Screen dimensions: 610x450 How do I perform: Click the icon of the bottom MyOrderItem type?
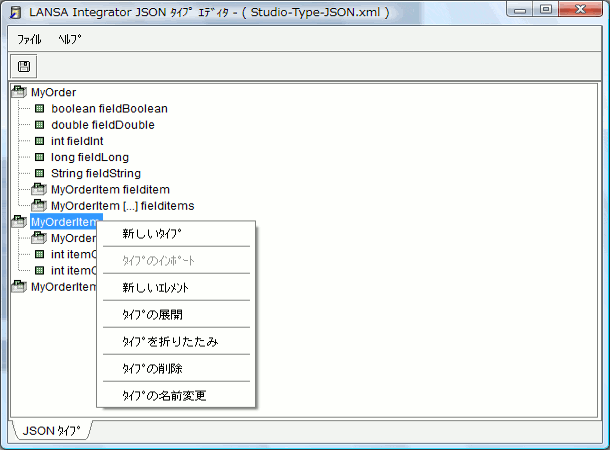click(19, 287)
